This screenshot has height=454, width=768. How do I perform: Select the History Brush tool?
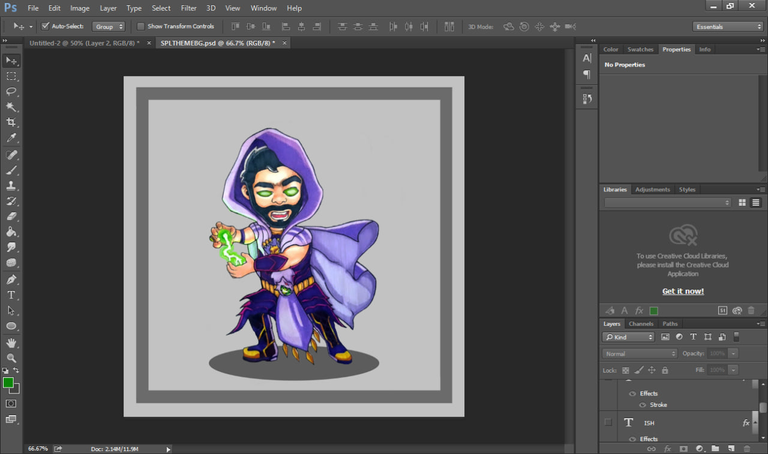(11, 201)
